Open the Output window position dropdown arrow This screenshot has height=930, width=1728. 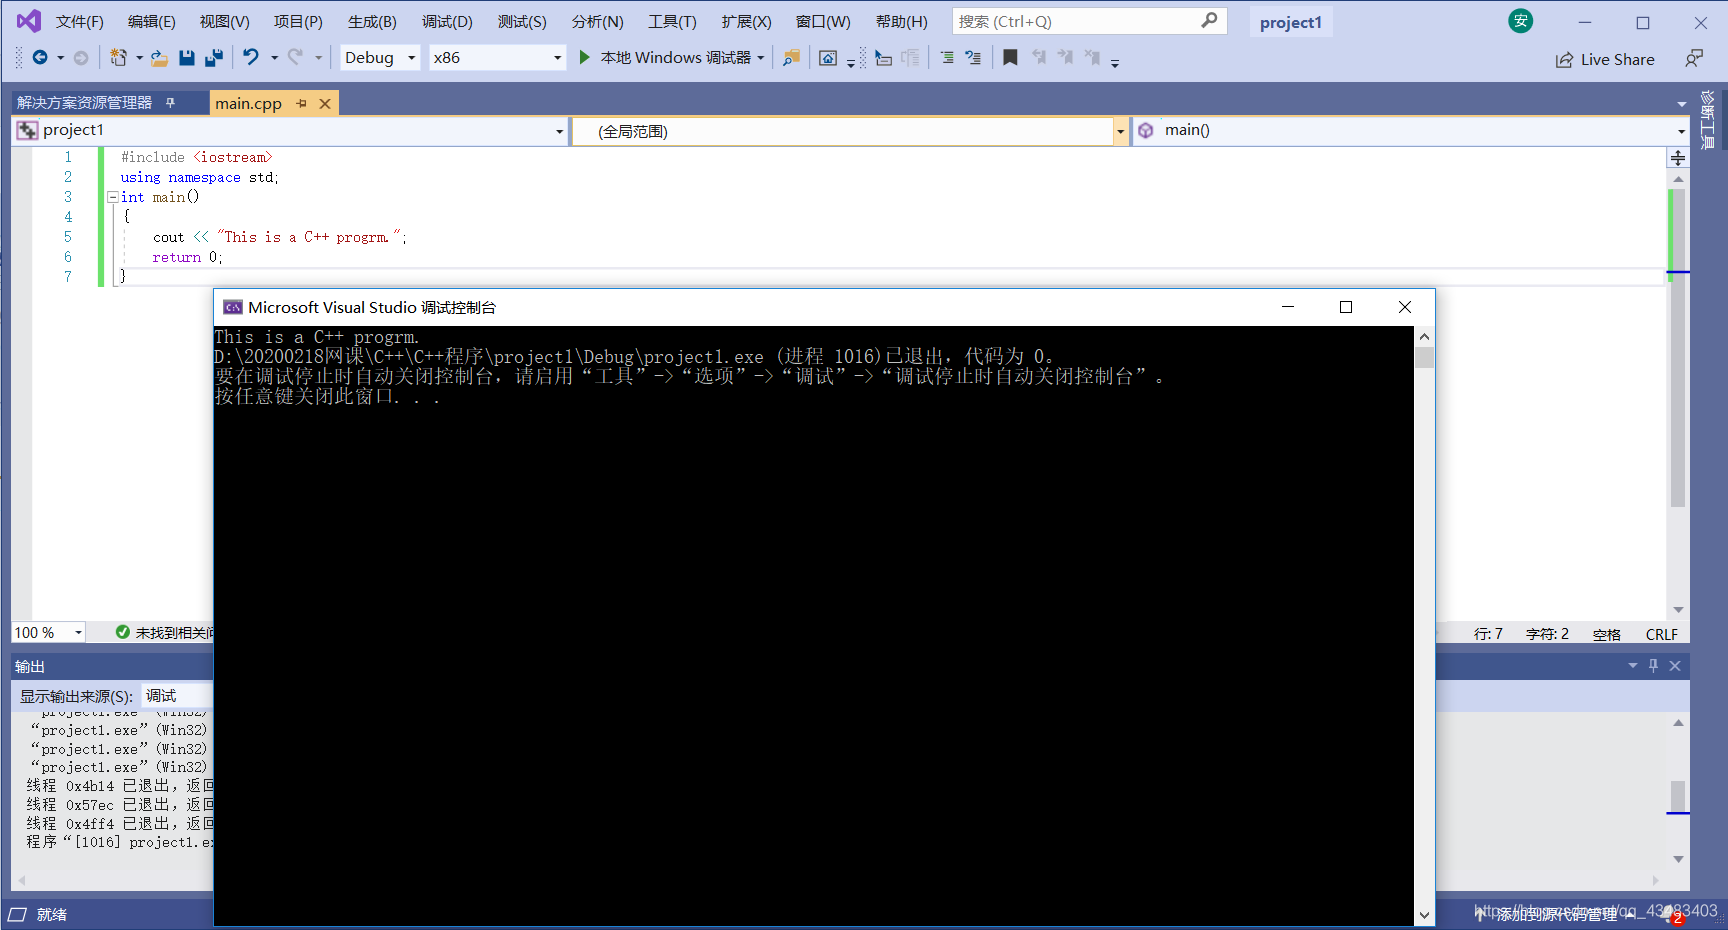pyautogui.click(x=1633, y=665)
